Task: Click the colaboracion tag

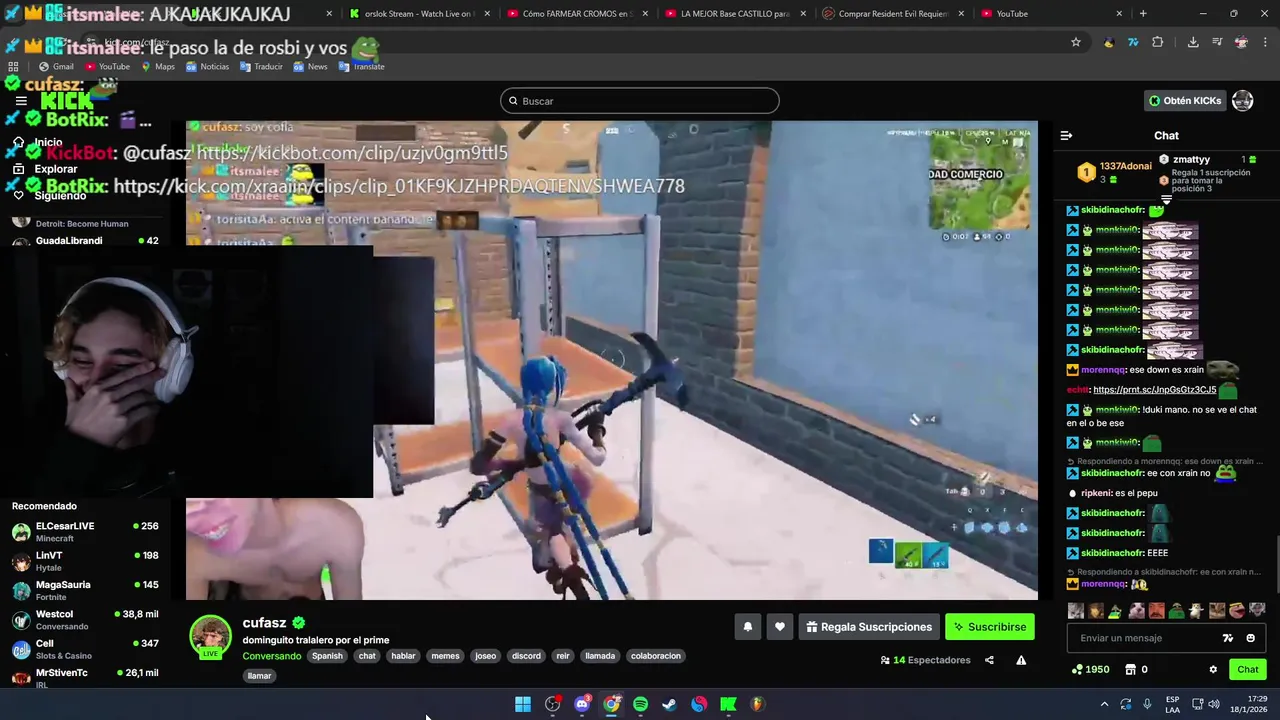Action: click(x=656, y=656)
